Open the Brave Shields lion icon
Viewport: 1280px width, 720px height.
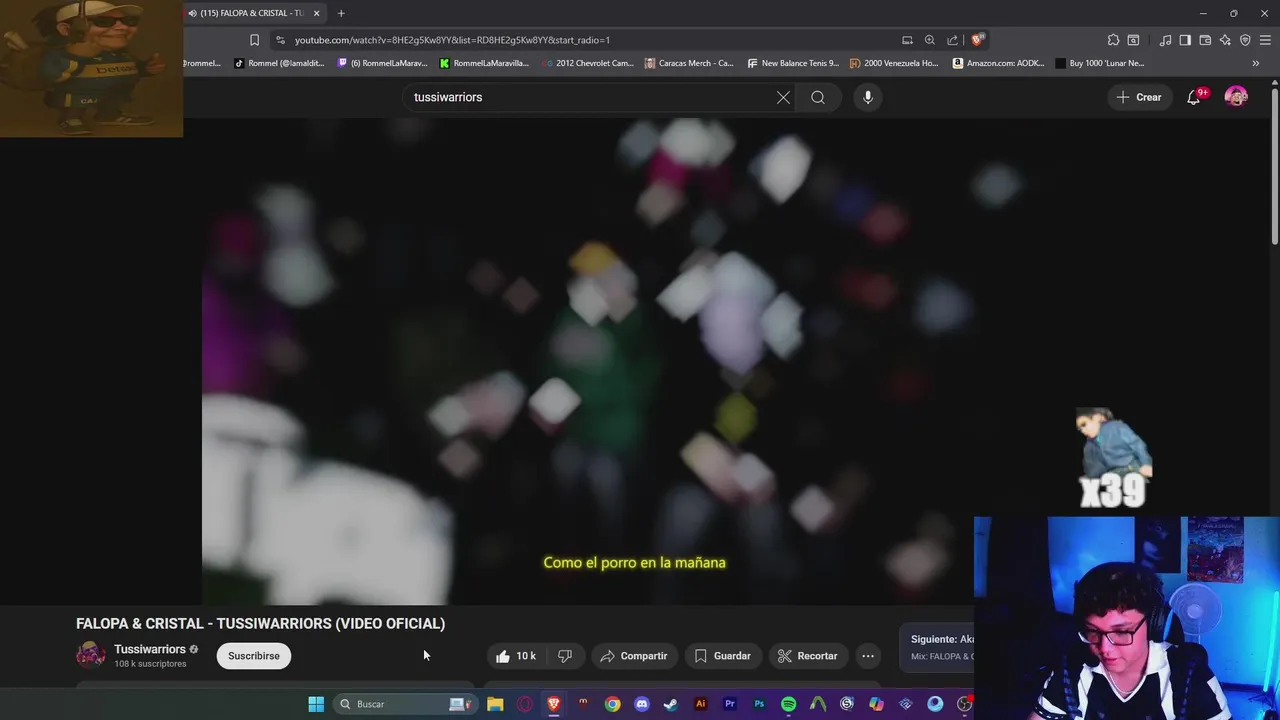pyautogui.click(x=978, y=40)
